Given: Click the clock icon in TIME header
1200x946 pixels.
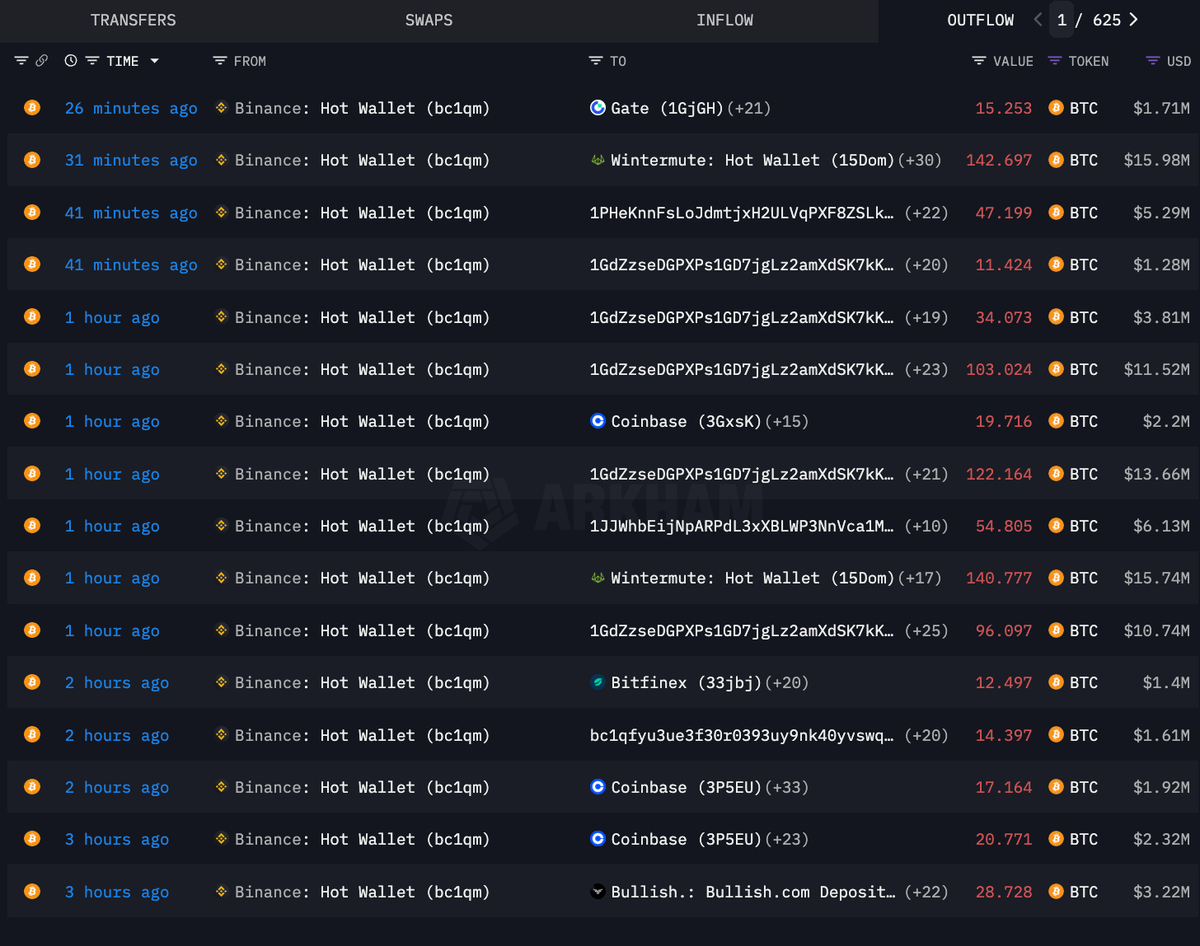Looking at the screenshot, I should [71, 61].
